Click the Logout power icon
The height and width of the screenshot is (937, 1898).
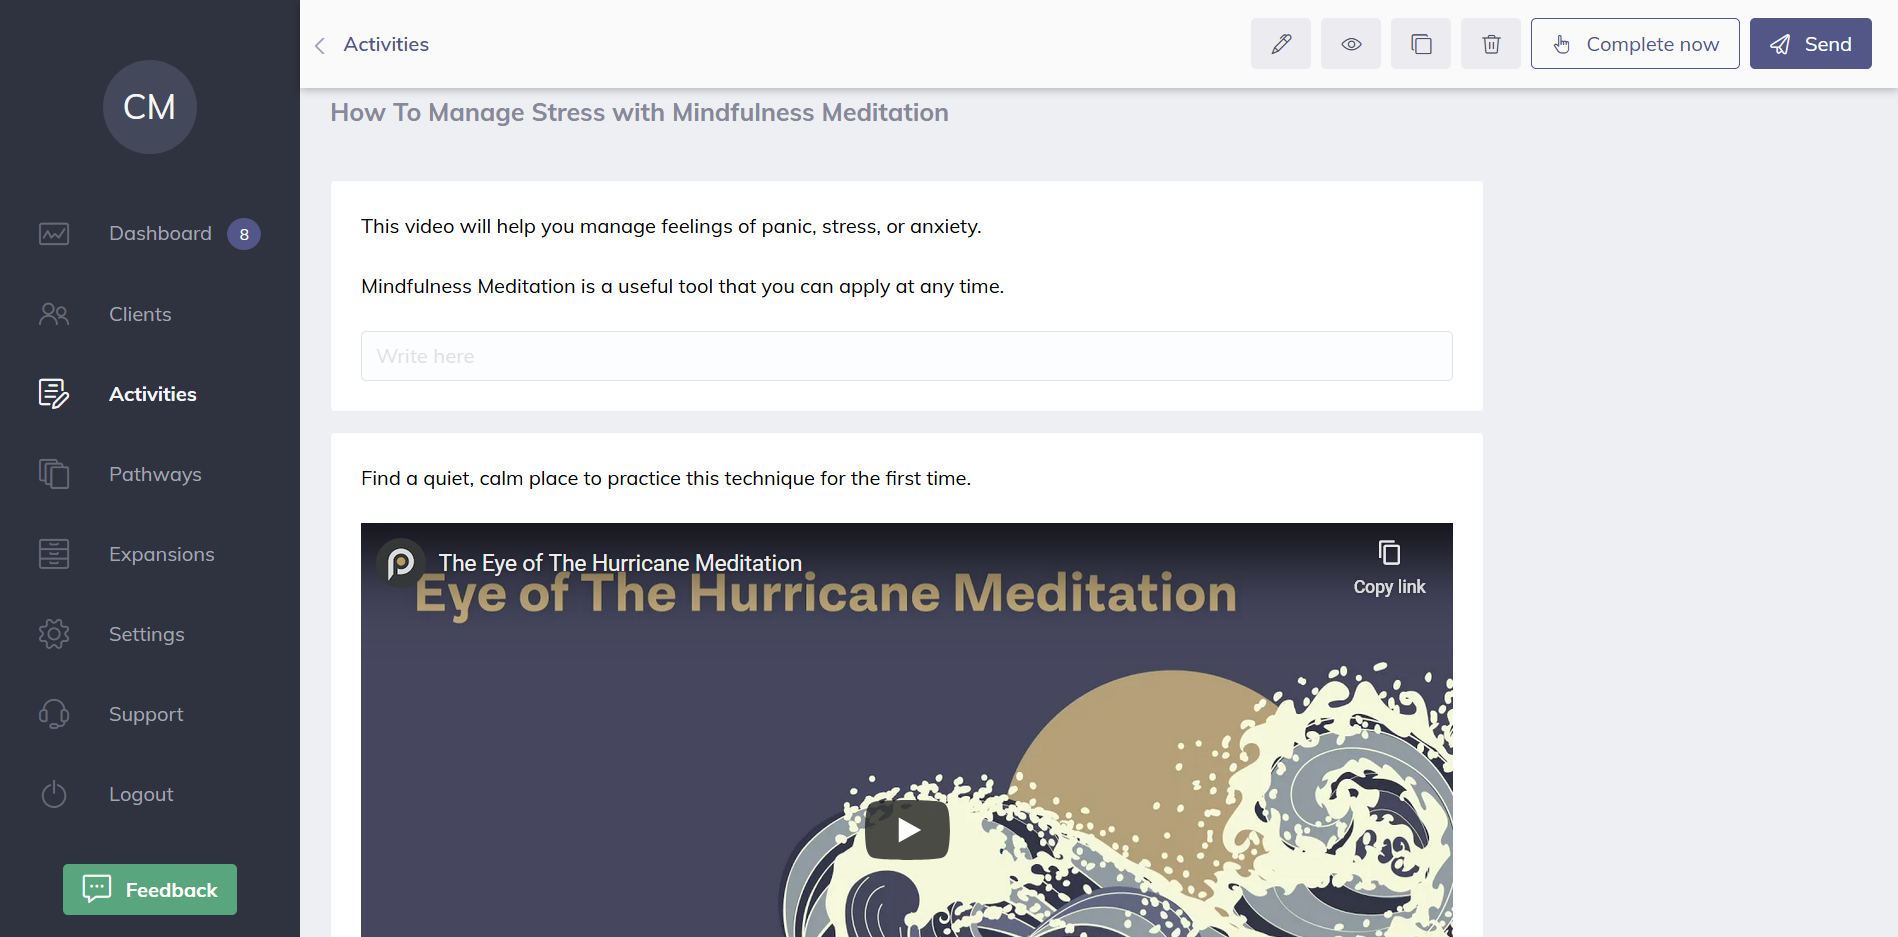[54, 794]
